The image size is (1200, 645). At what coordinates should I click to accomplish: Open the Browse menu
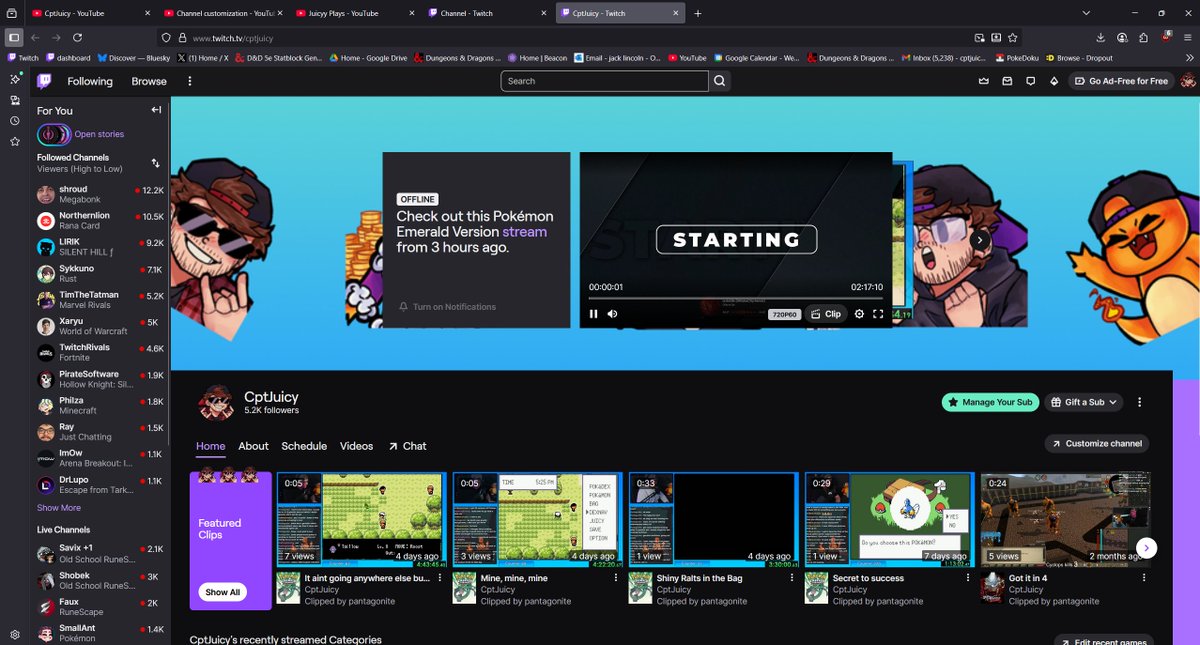pos(148,81)
